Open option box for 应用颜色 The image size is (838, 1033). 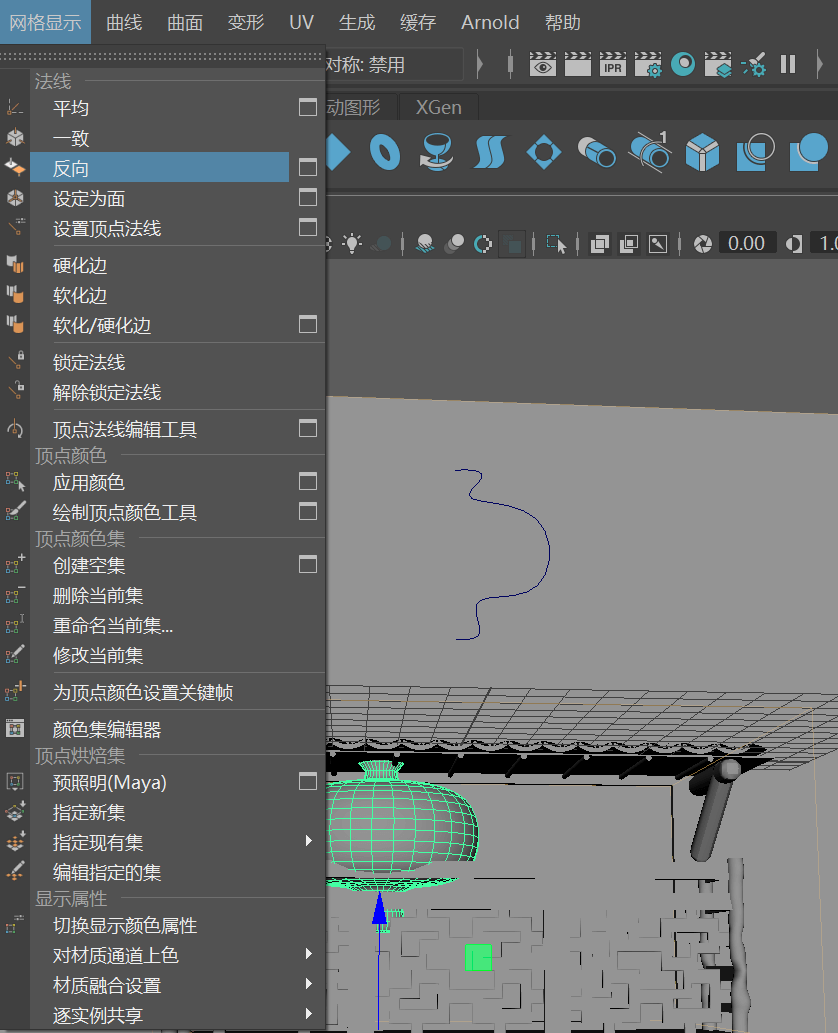pyautogui.click(x=308, y=481)
